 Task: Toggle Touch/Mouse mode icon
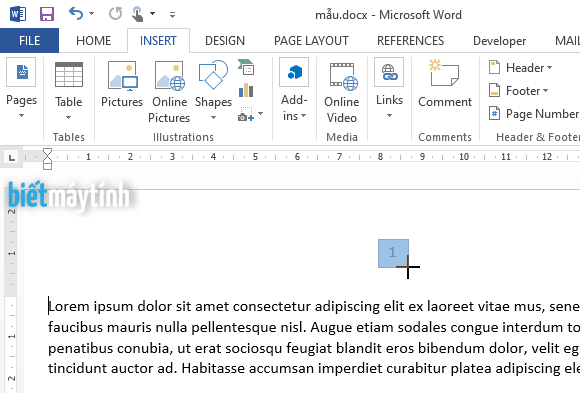138,14
